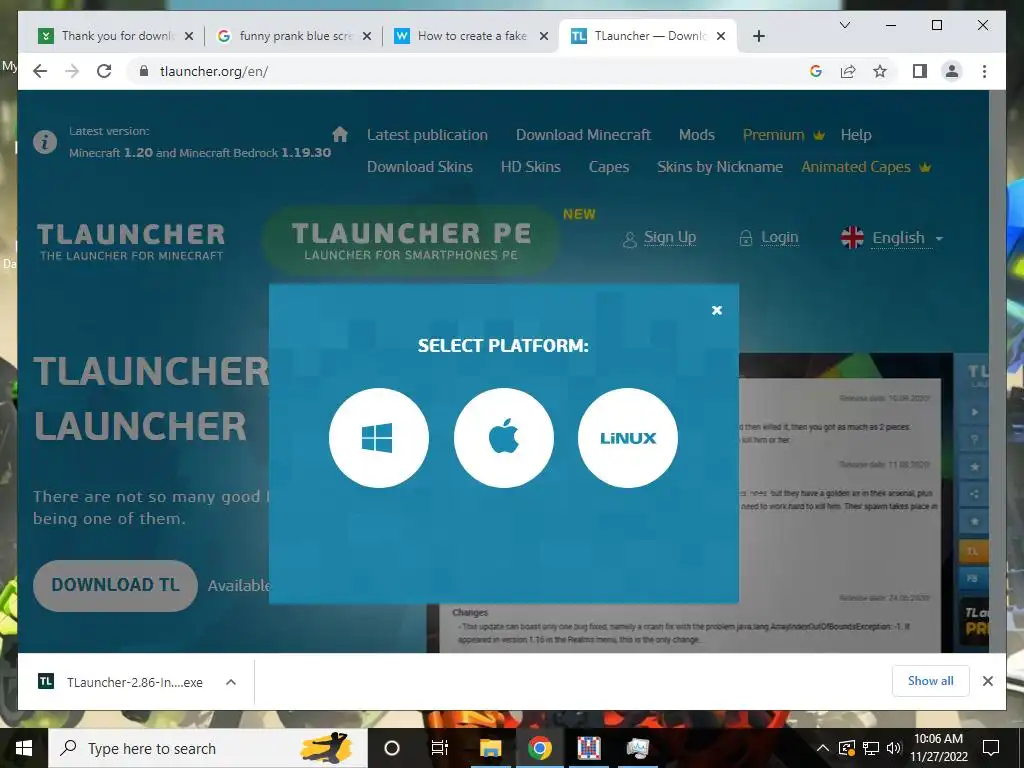Open a new browser tab

pos(758,36)
